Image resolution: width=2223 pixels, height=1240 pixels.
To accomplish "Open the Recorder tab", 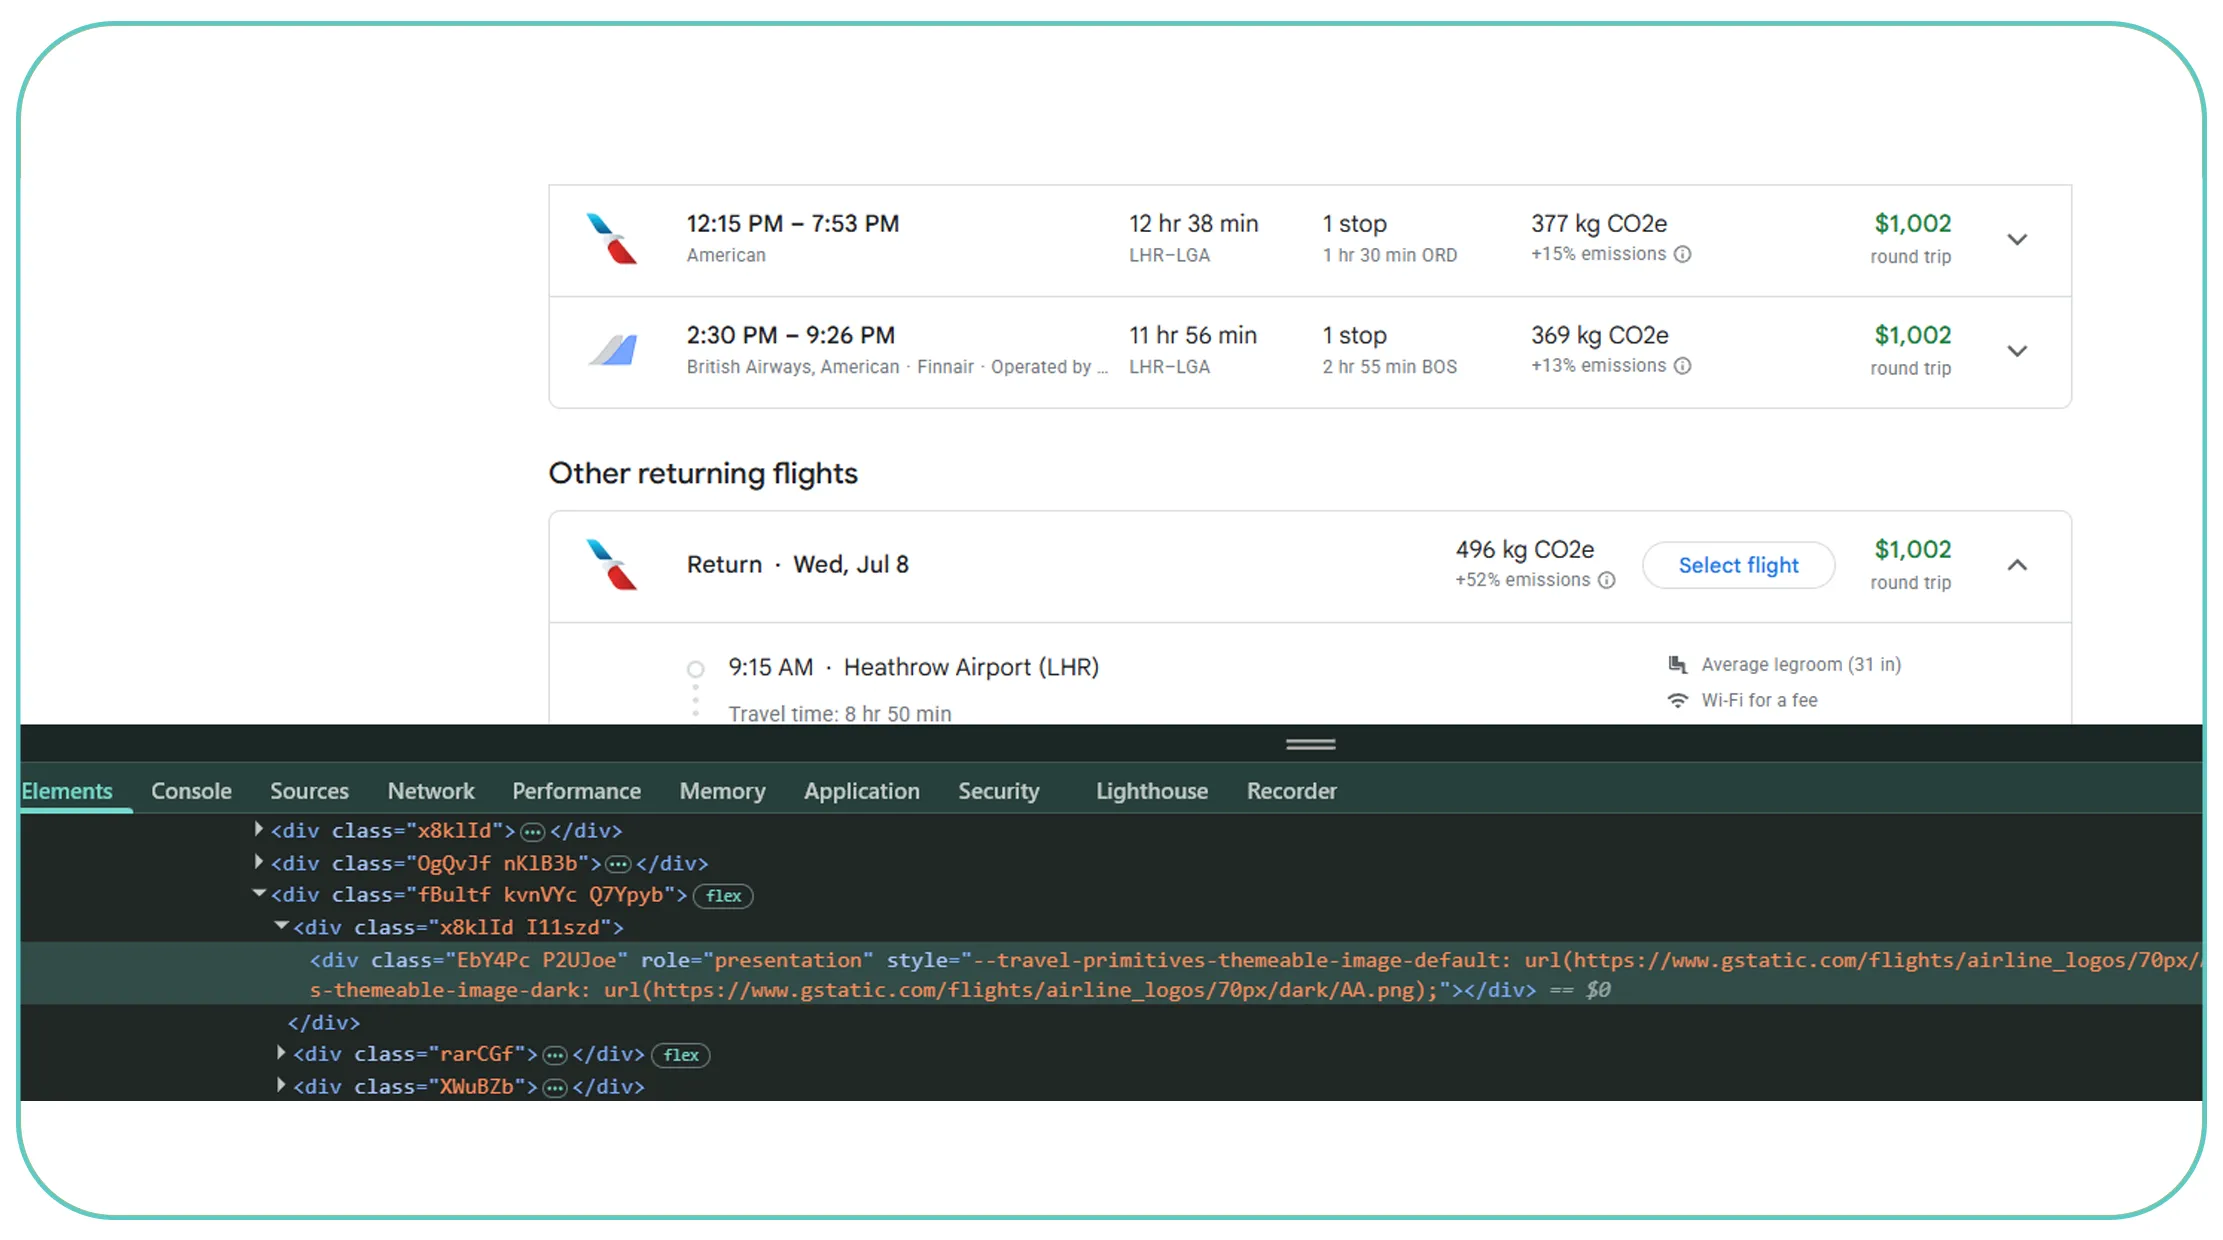I will tap(1292, 791).
